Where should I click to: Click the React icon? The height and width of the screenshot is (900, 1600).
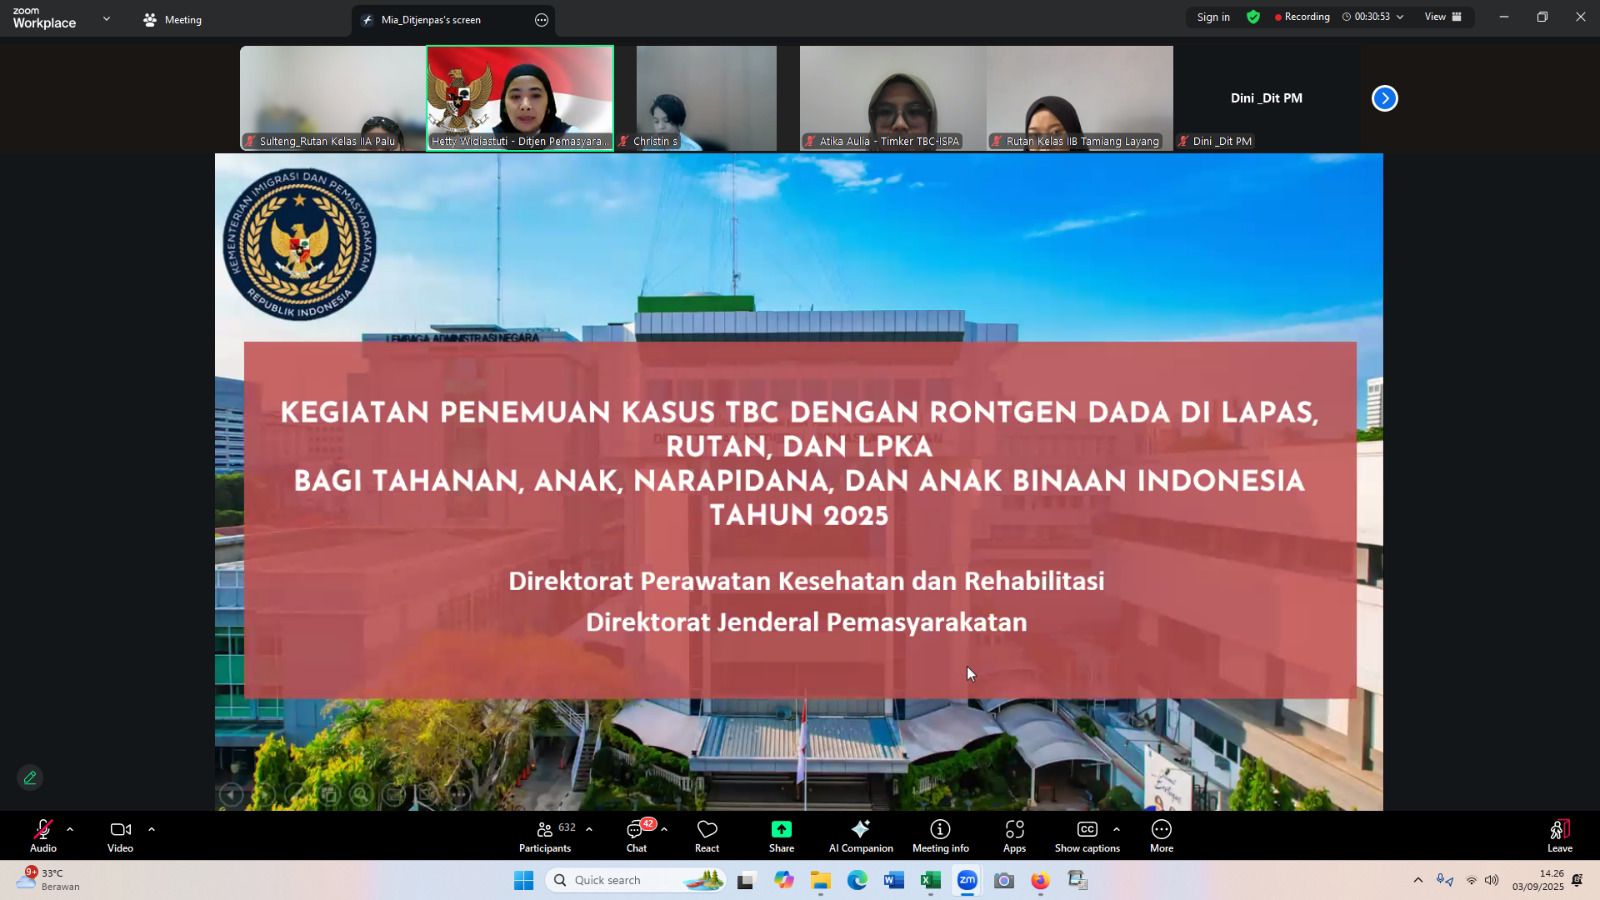point(707,835)
